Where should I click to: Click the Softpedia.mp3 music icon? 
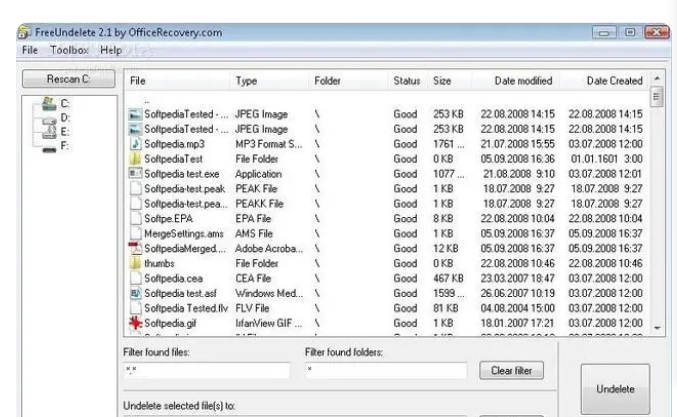(135, 144)
